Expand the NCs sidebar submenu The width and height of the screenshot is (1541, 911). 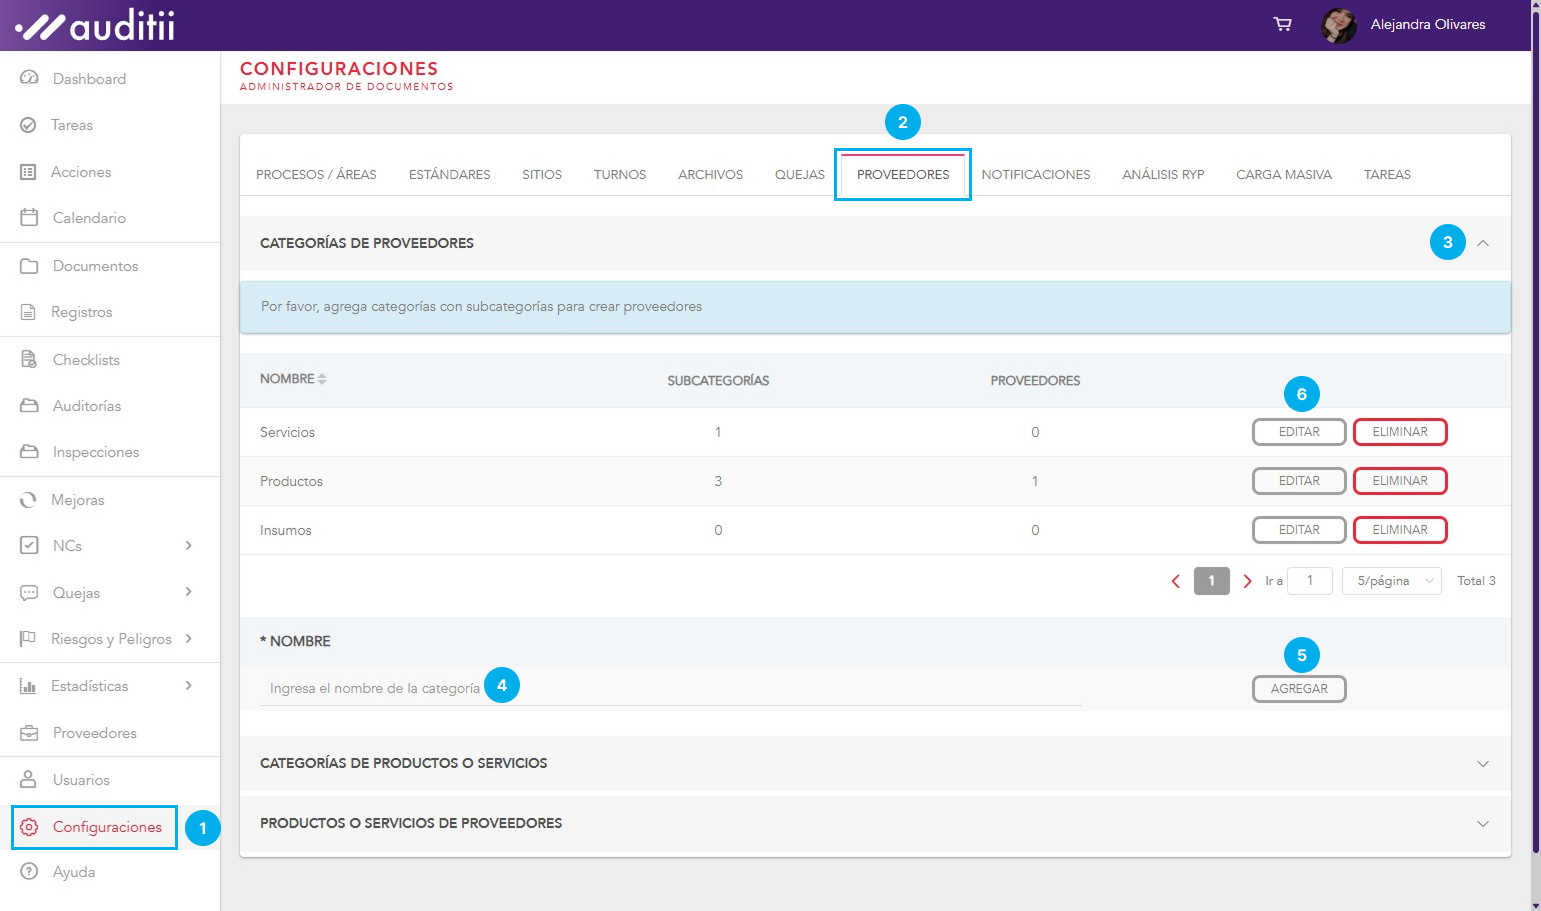[188, 545]
